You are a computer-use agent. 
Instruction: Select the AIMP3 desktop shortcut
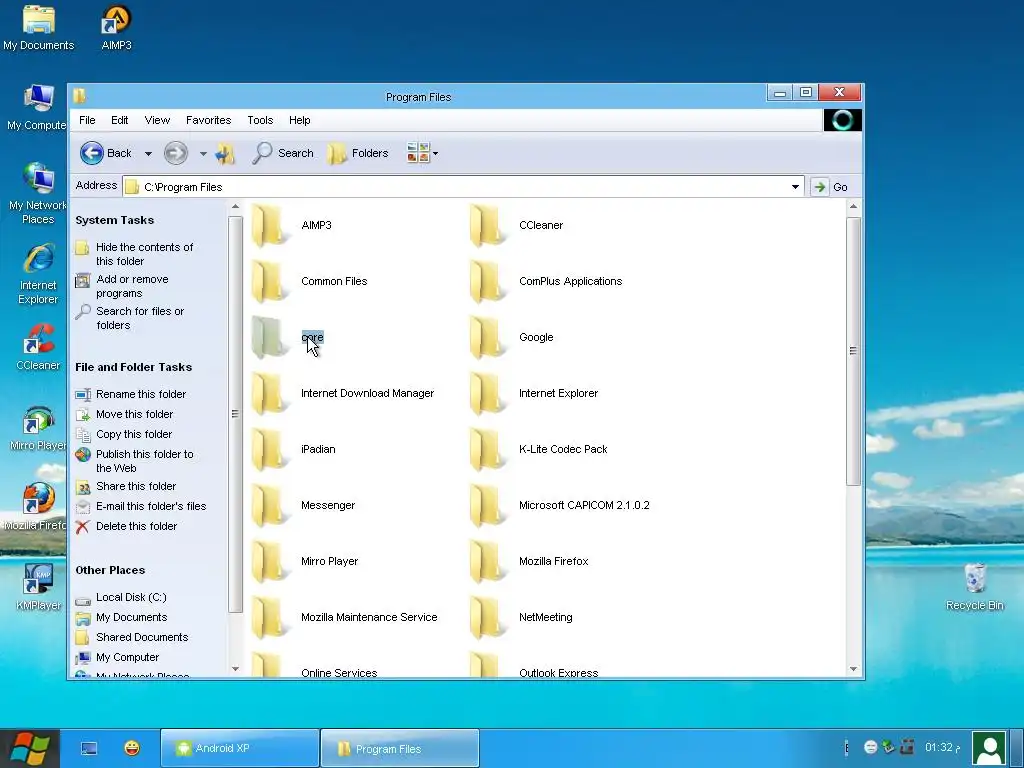tap(116, 28)
